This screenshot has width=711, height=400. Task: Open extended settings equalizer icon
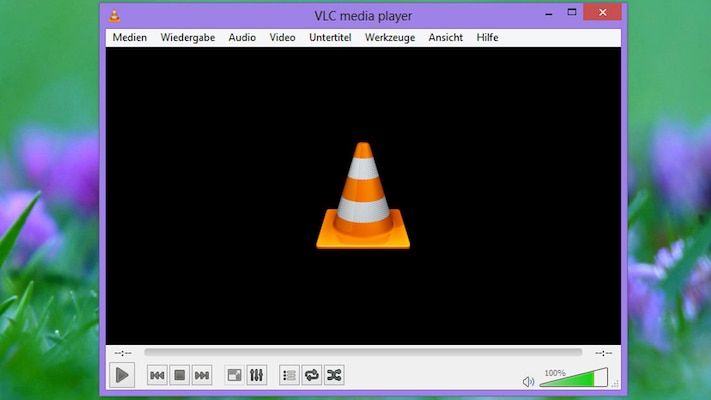coord(257,375)
